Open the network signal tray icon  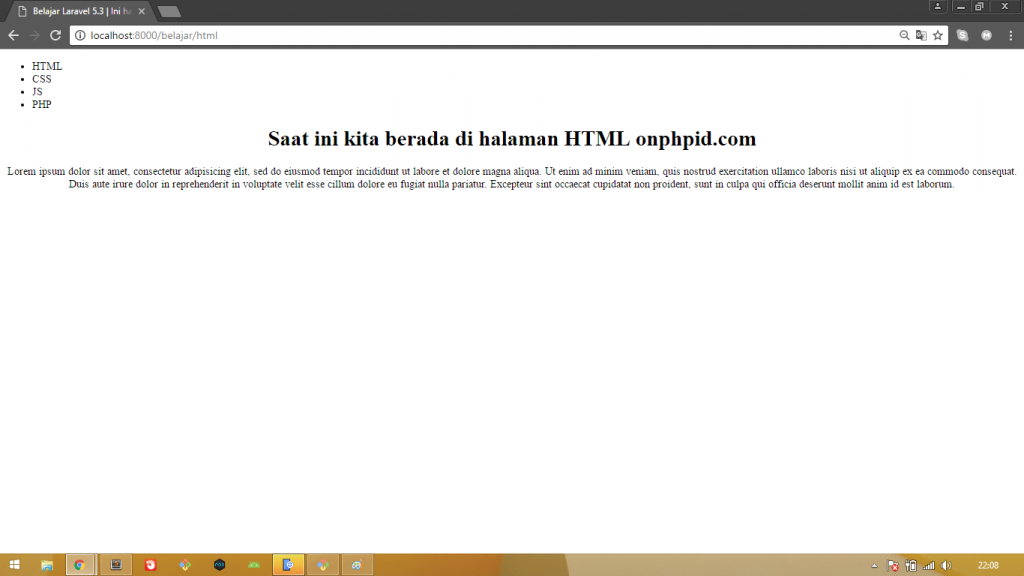(929, 566)
